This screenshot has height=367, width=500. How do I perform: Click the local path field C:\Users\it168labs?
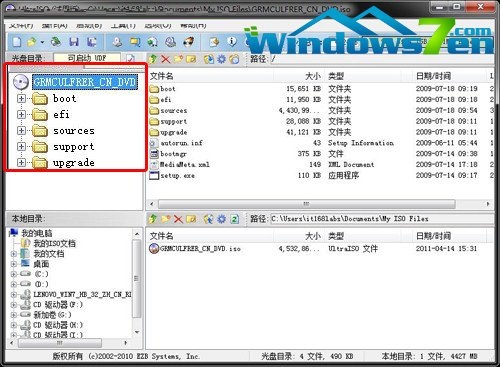pyautogui.click(x=382, y=219)
